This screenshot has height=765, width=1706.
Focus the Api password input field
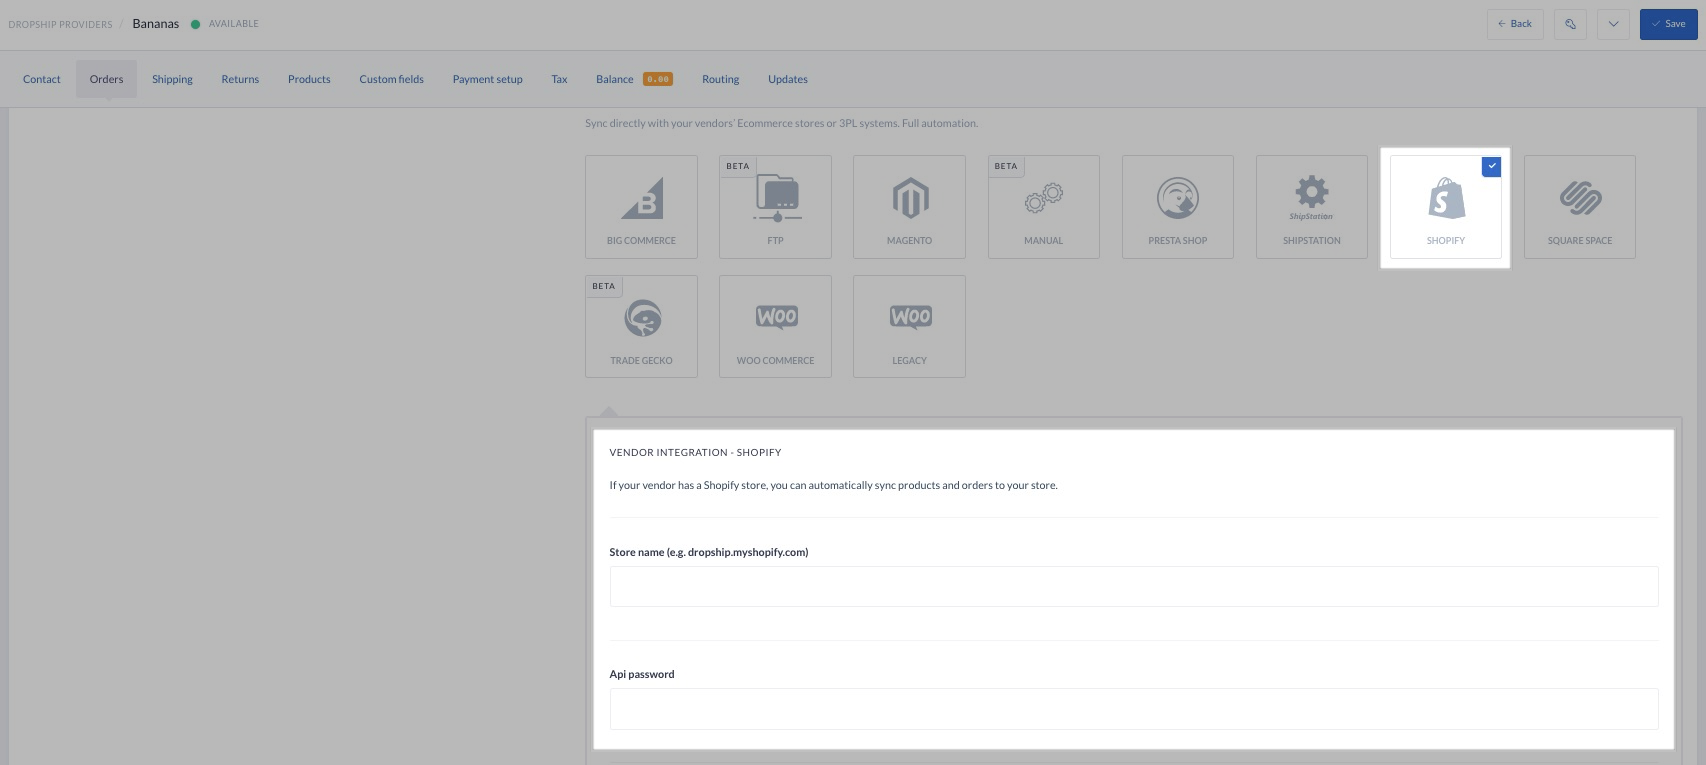point(1134,709)
